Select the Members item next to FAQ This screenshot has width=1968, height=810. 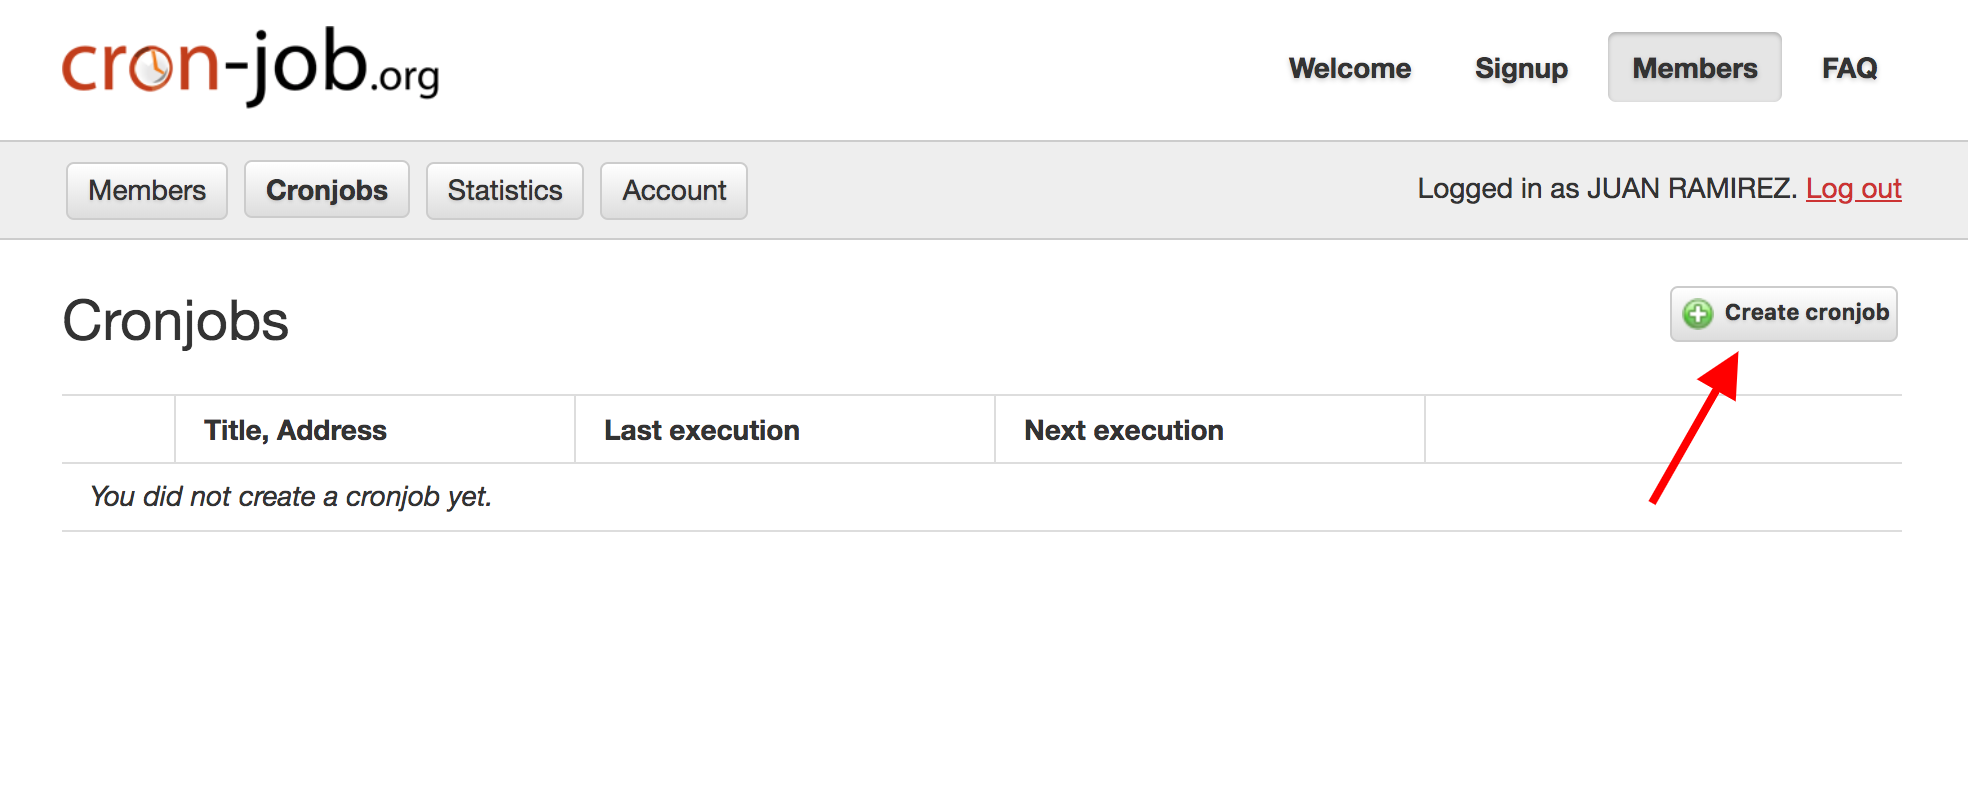click(x=1694, y=68)
